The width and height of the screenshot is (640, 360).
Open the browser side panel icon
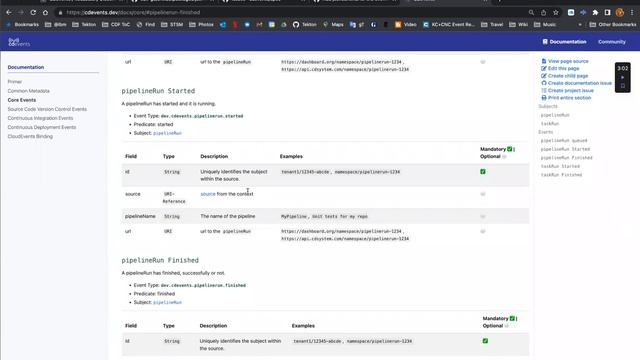(x=607, y=13)
